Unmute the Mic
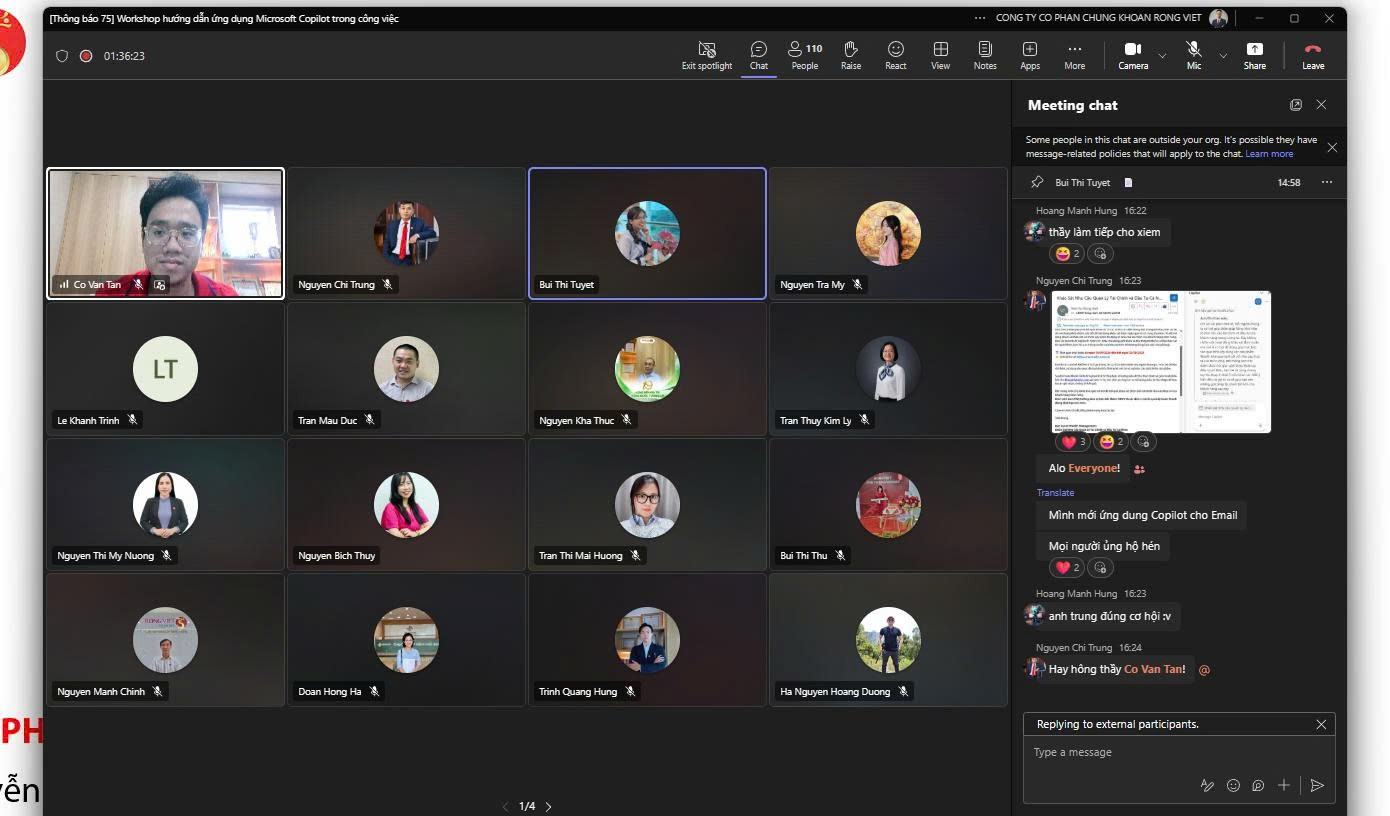1390x816 pixels. click(x=1194, y=55)
